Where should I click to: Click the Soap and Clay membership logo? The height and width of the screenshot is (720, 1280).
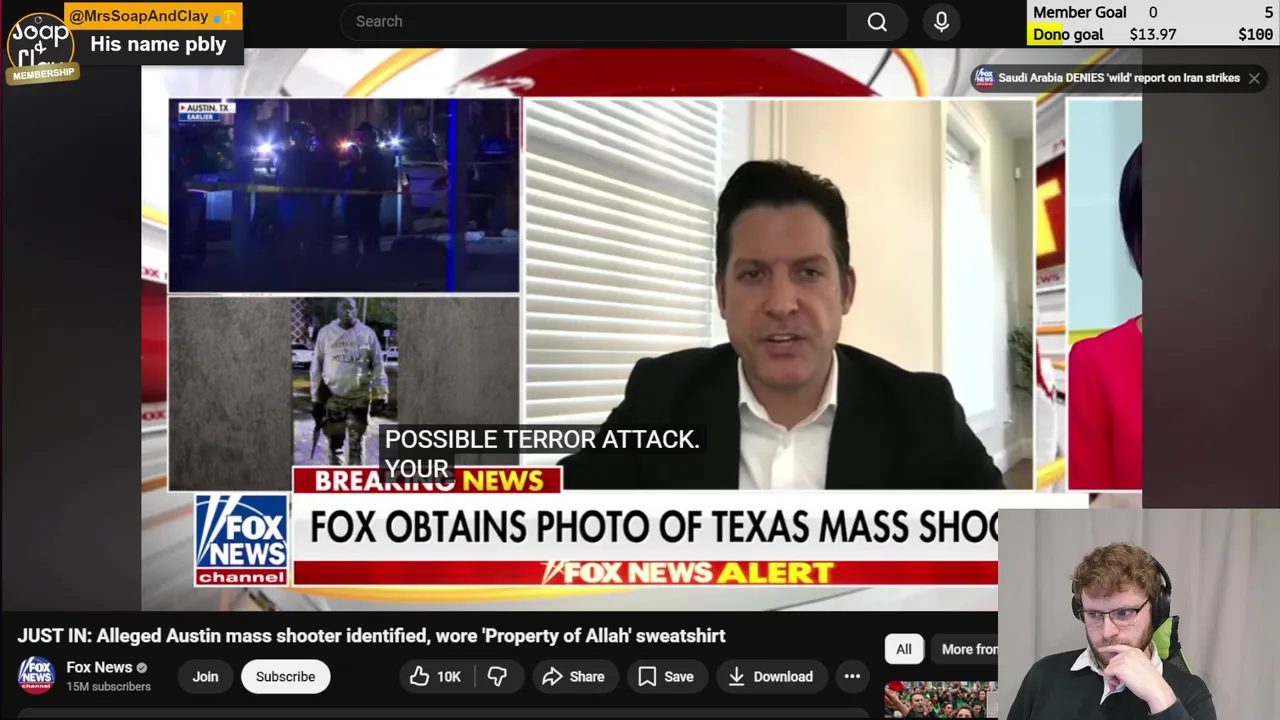click(41, 47)
